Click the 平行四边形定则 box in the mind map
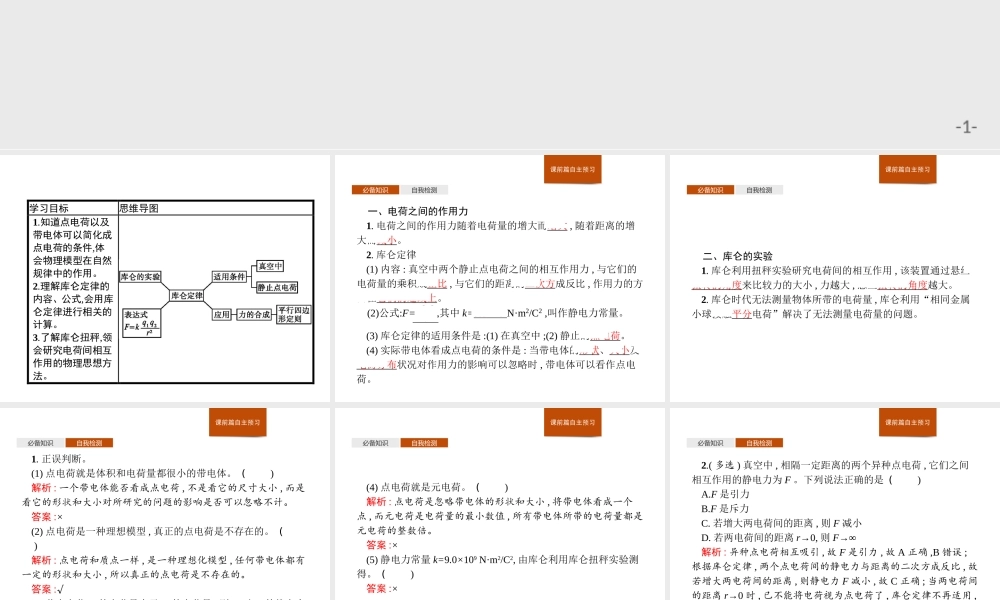This screenshot has width=1000, height=600. point(293,312)
